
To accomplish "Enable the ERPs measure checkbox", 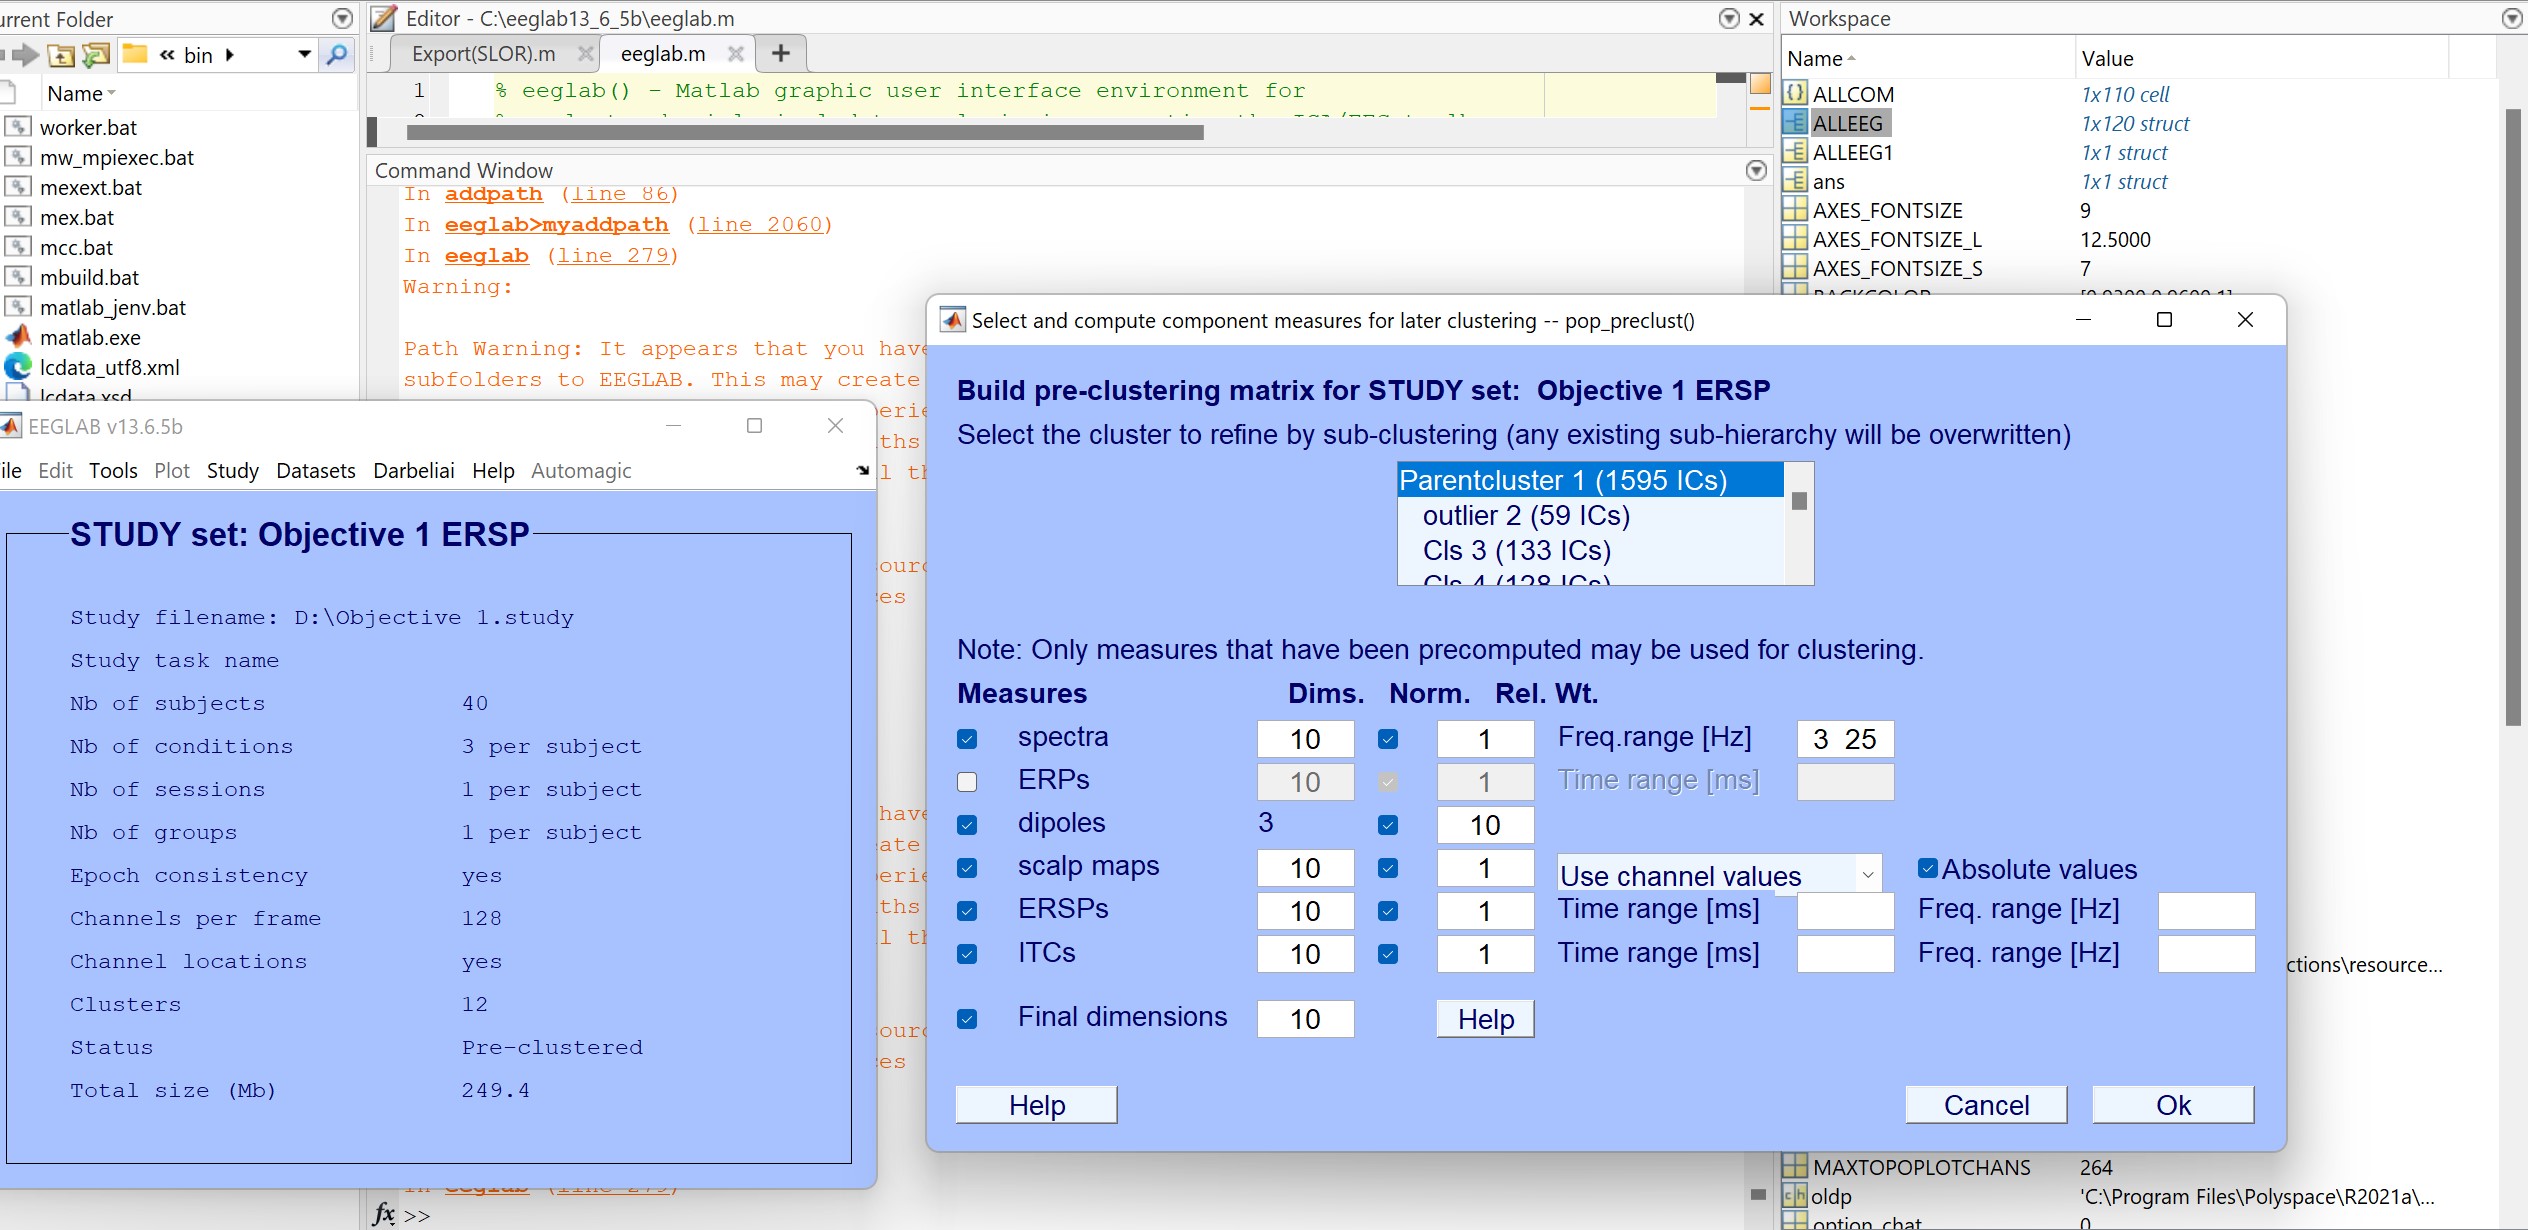I will [967, 781].
